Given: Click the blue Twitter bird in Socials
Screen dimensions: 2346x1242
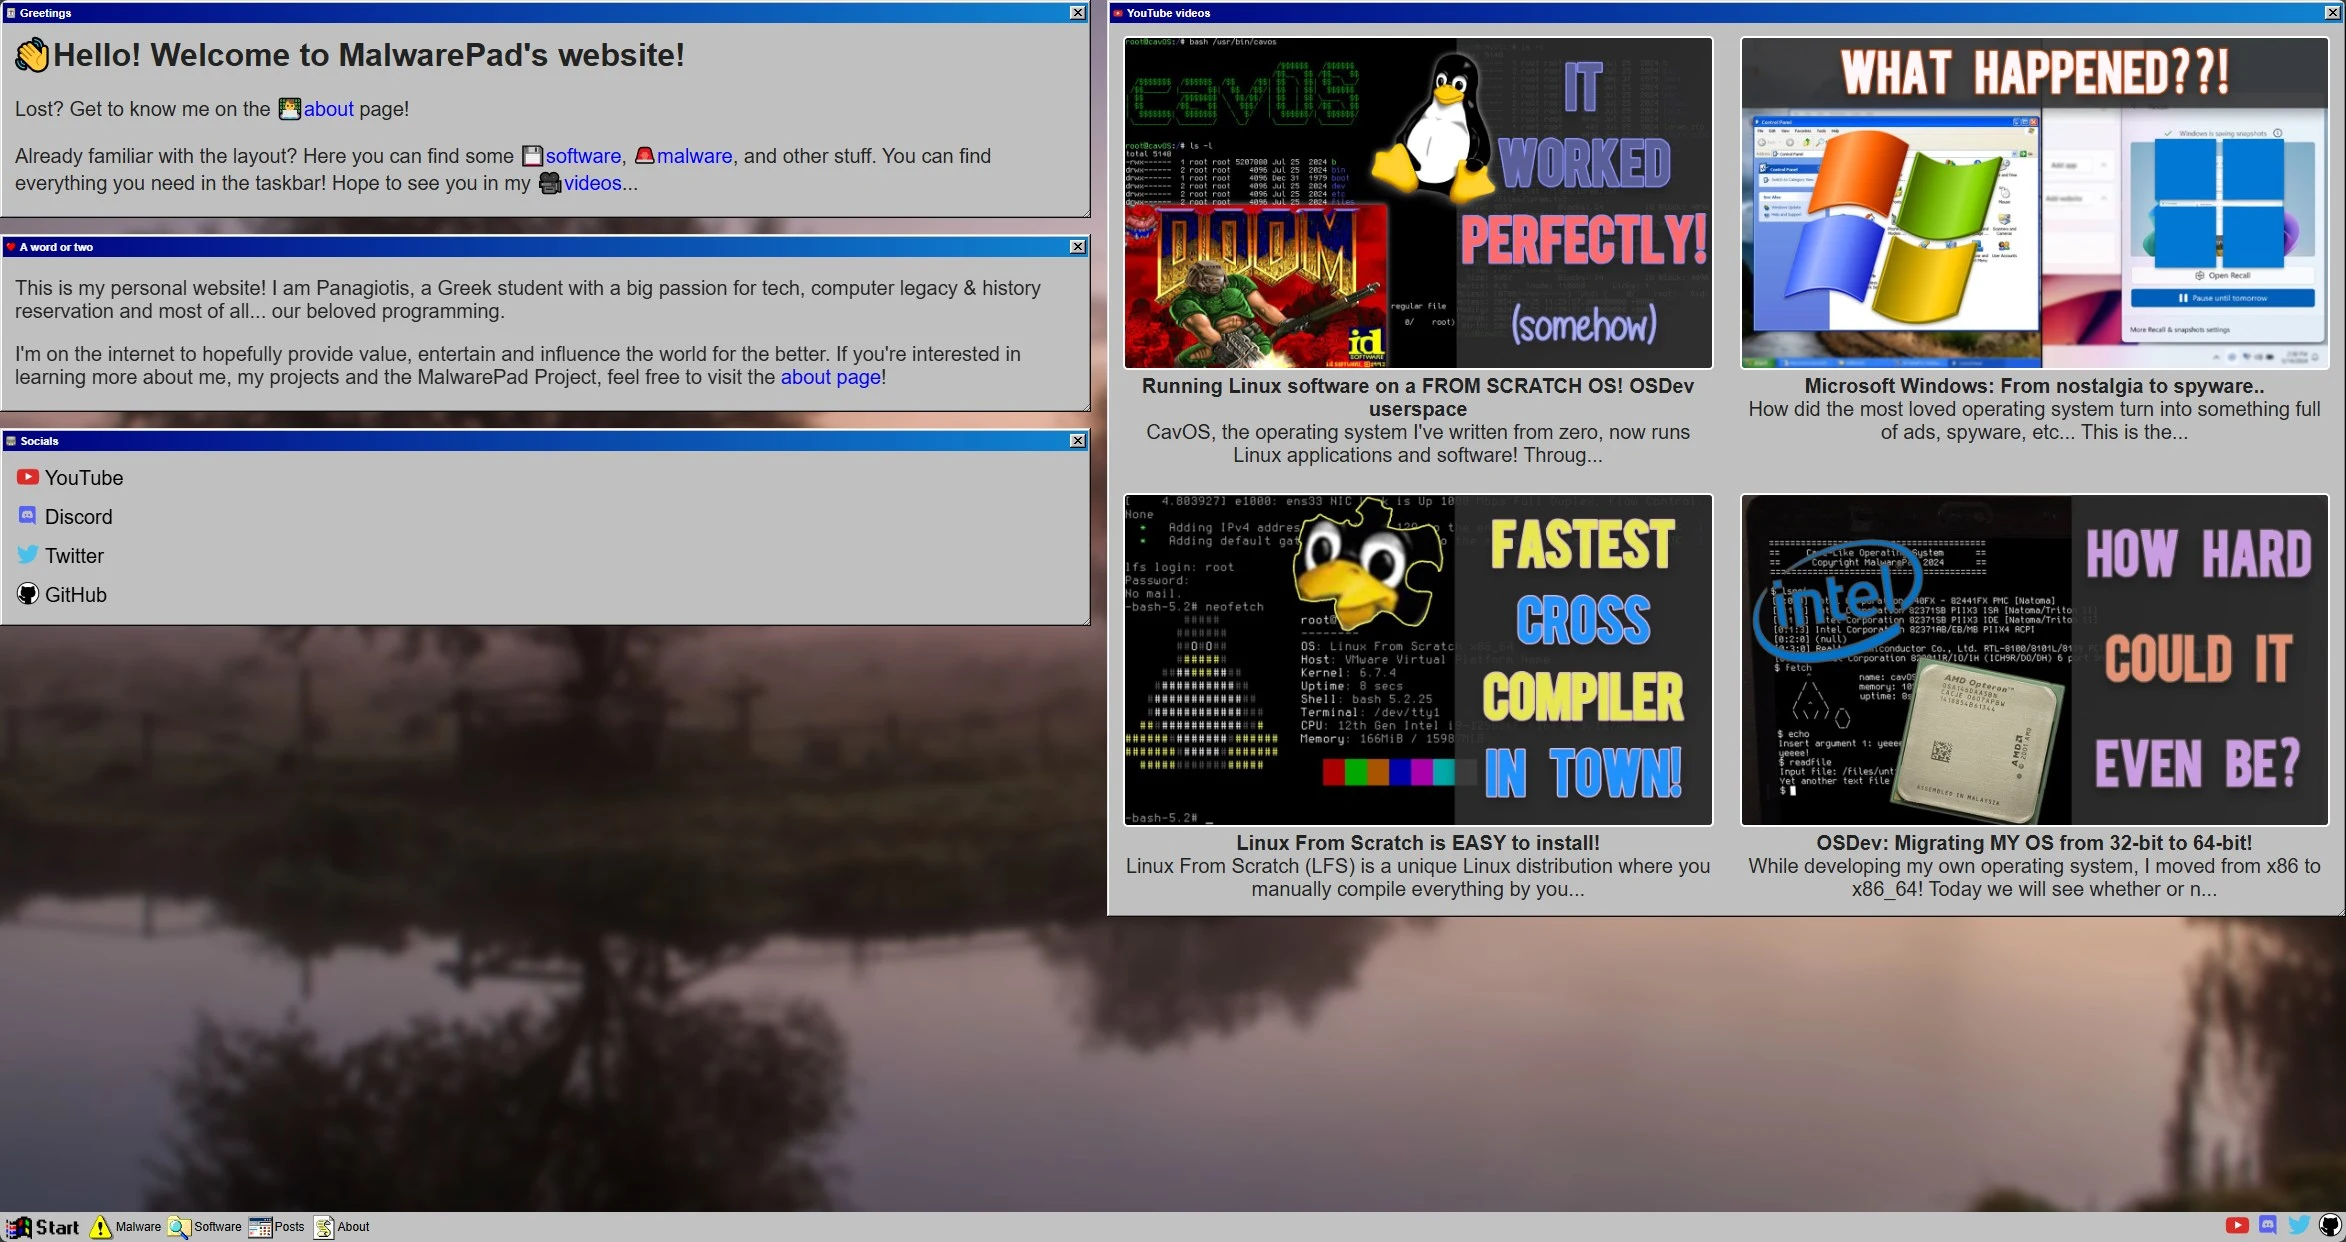Looking at the screenshot, I should 27,554.
